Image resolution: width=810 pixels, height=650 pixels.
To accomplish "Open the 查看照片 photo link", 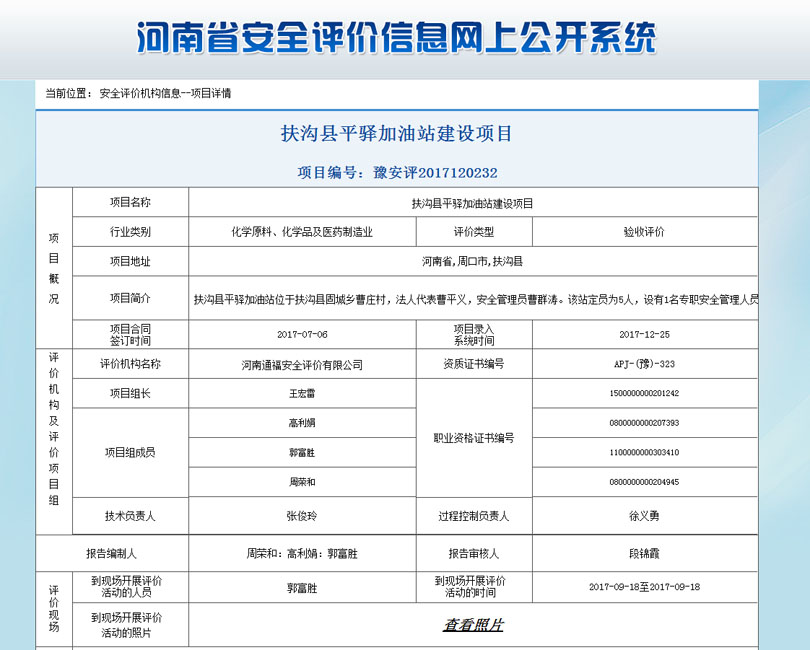I will tap(473, 625).
